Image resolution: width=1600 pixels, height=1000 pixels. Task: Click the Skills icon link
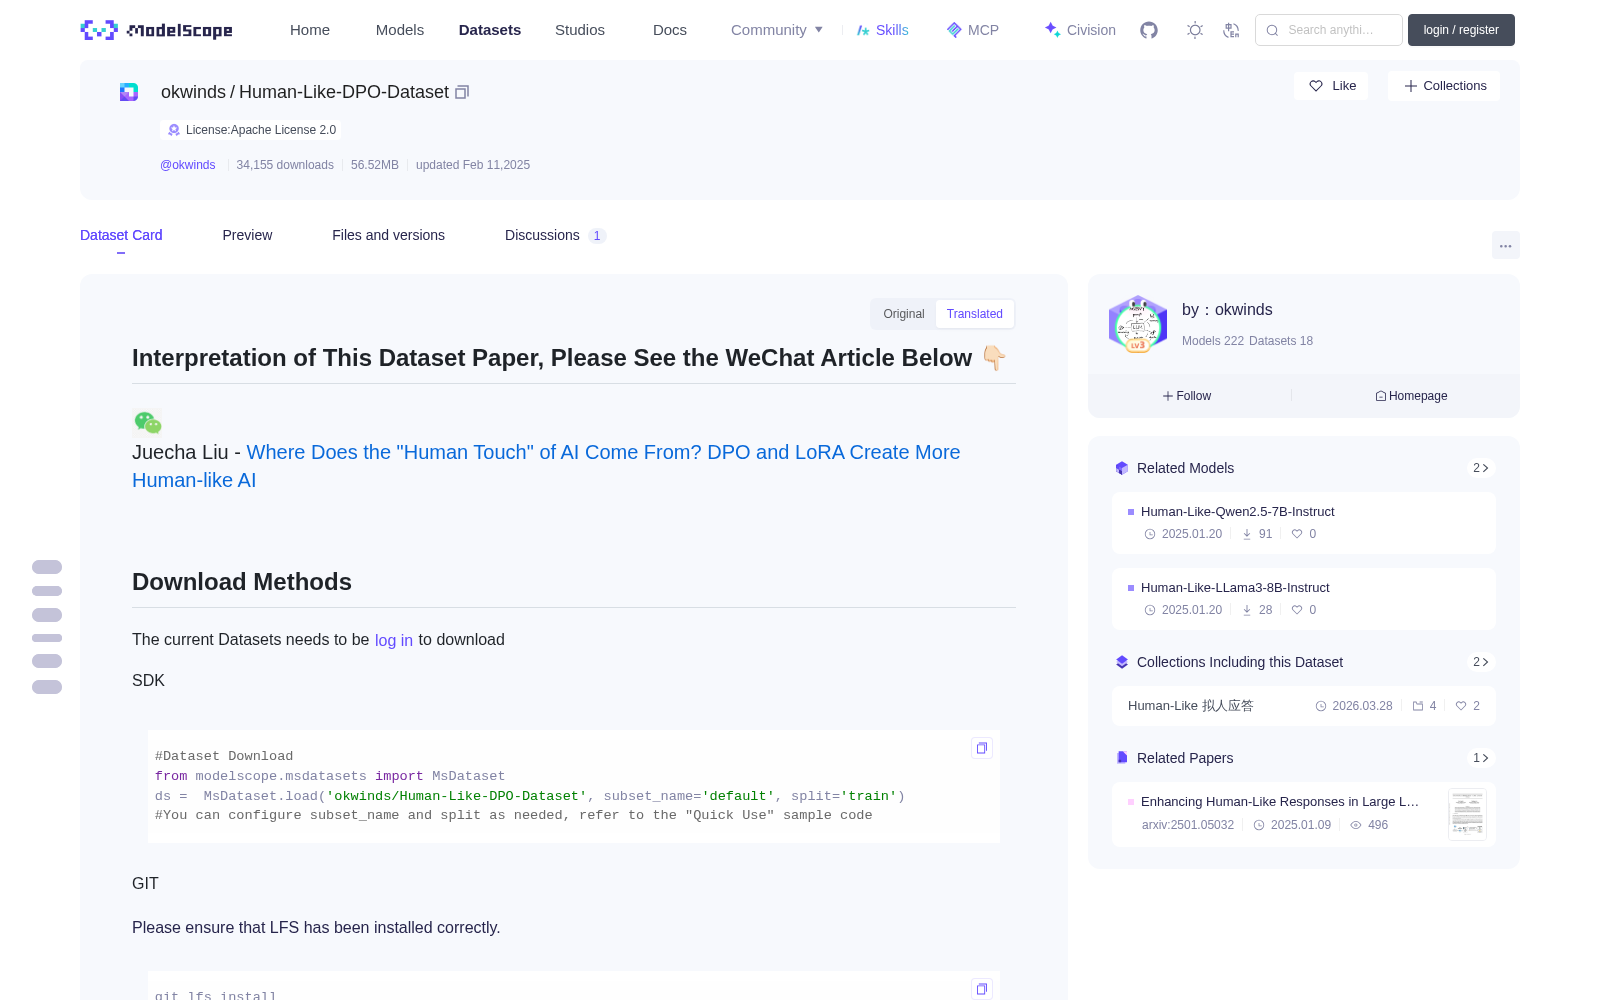point(882,30)
